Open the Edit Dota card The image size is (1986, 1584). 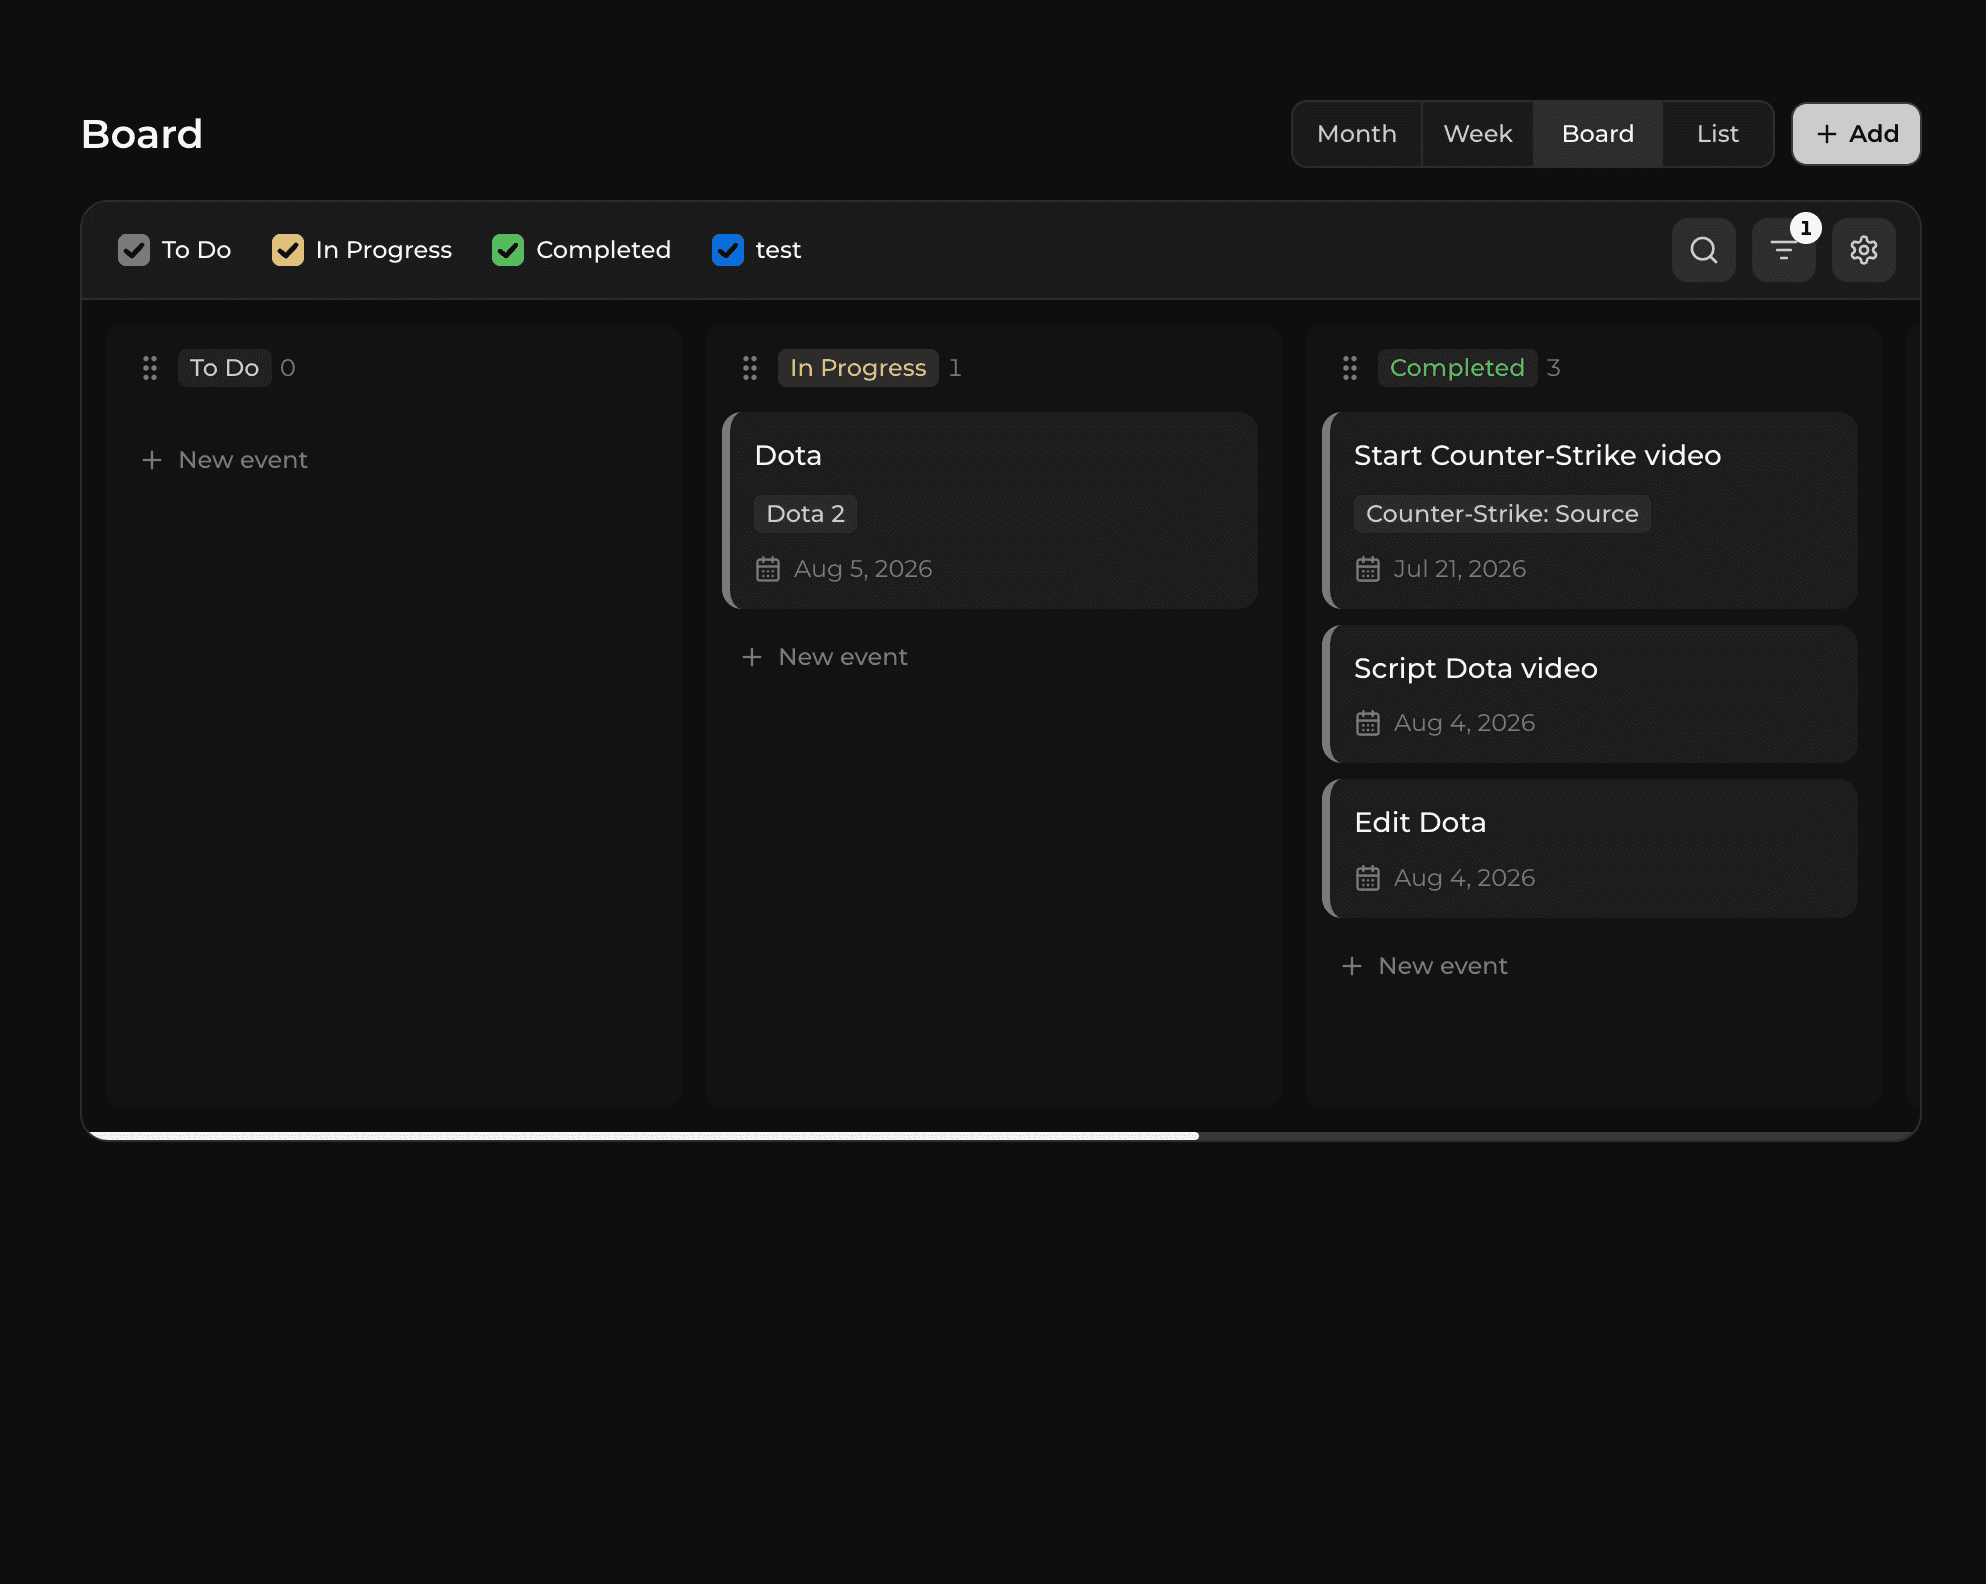click(1590, 849)
